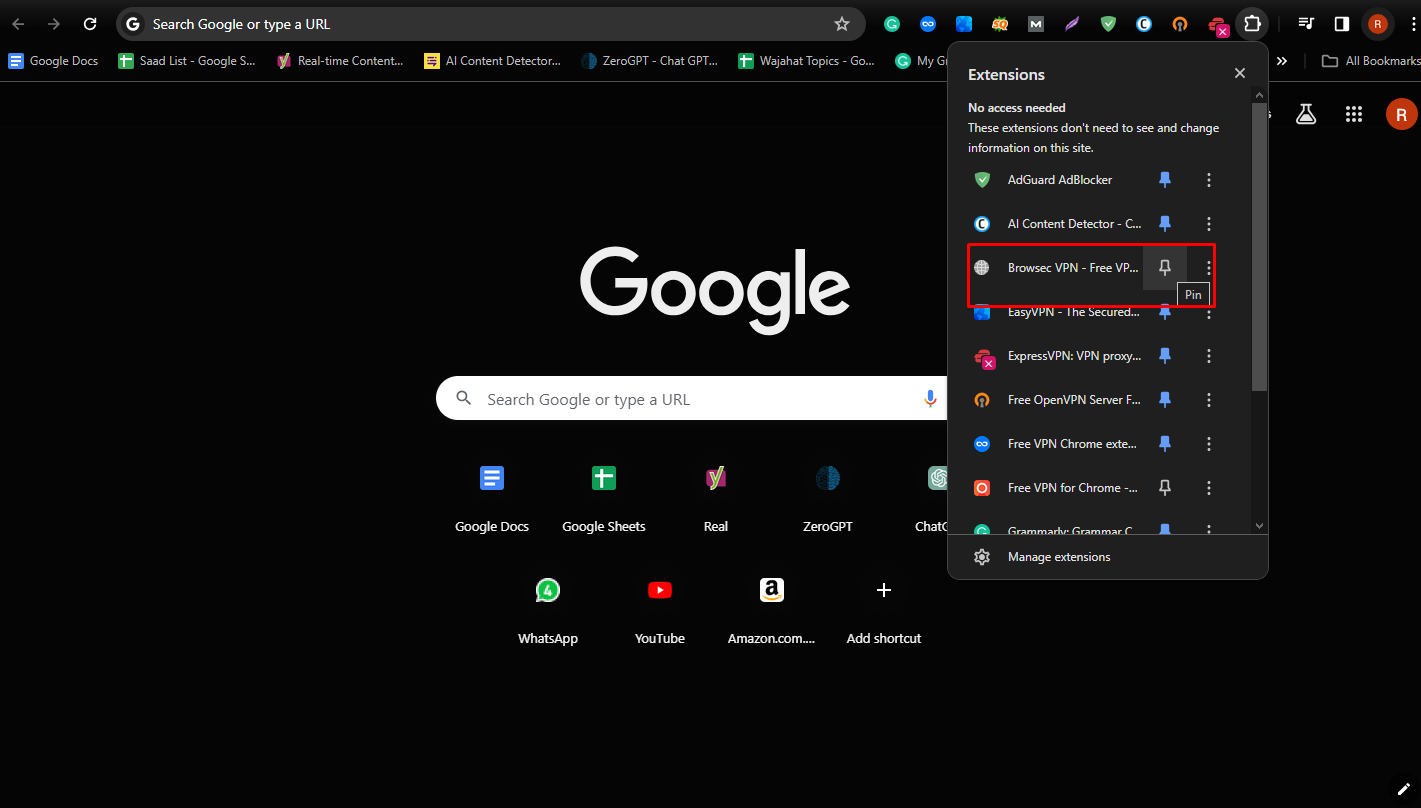Viewport: 1421px width, 808px height.
Task: Open AI Content Detector icon in toolbar
Action: pyautogui.click(x=1144, y=24)
